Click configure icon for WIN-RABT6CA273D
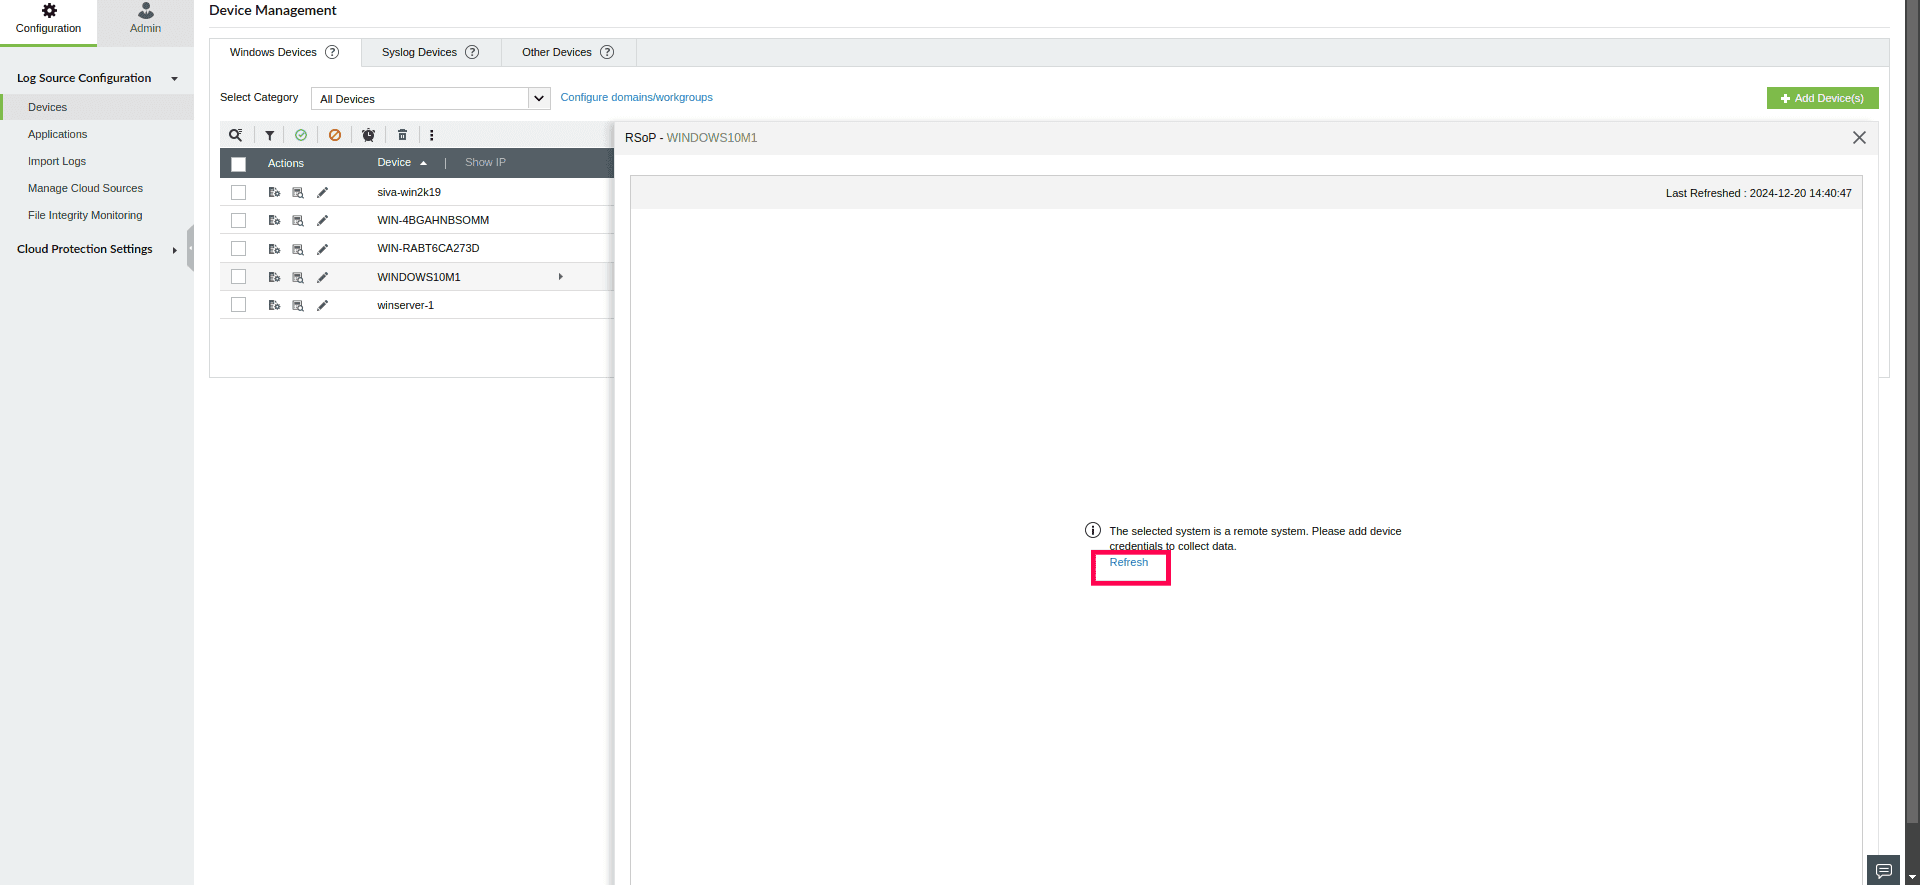This screenshot has height=887, width=1920. pyautogui.click(x=274, y=249)
